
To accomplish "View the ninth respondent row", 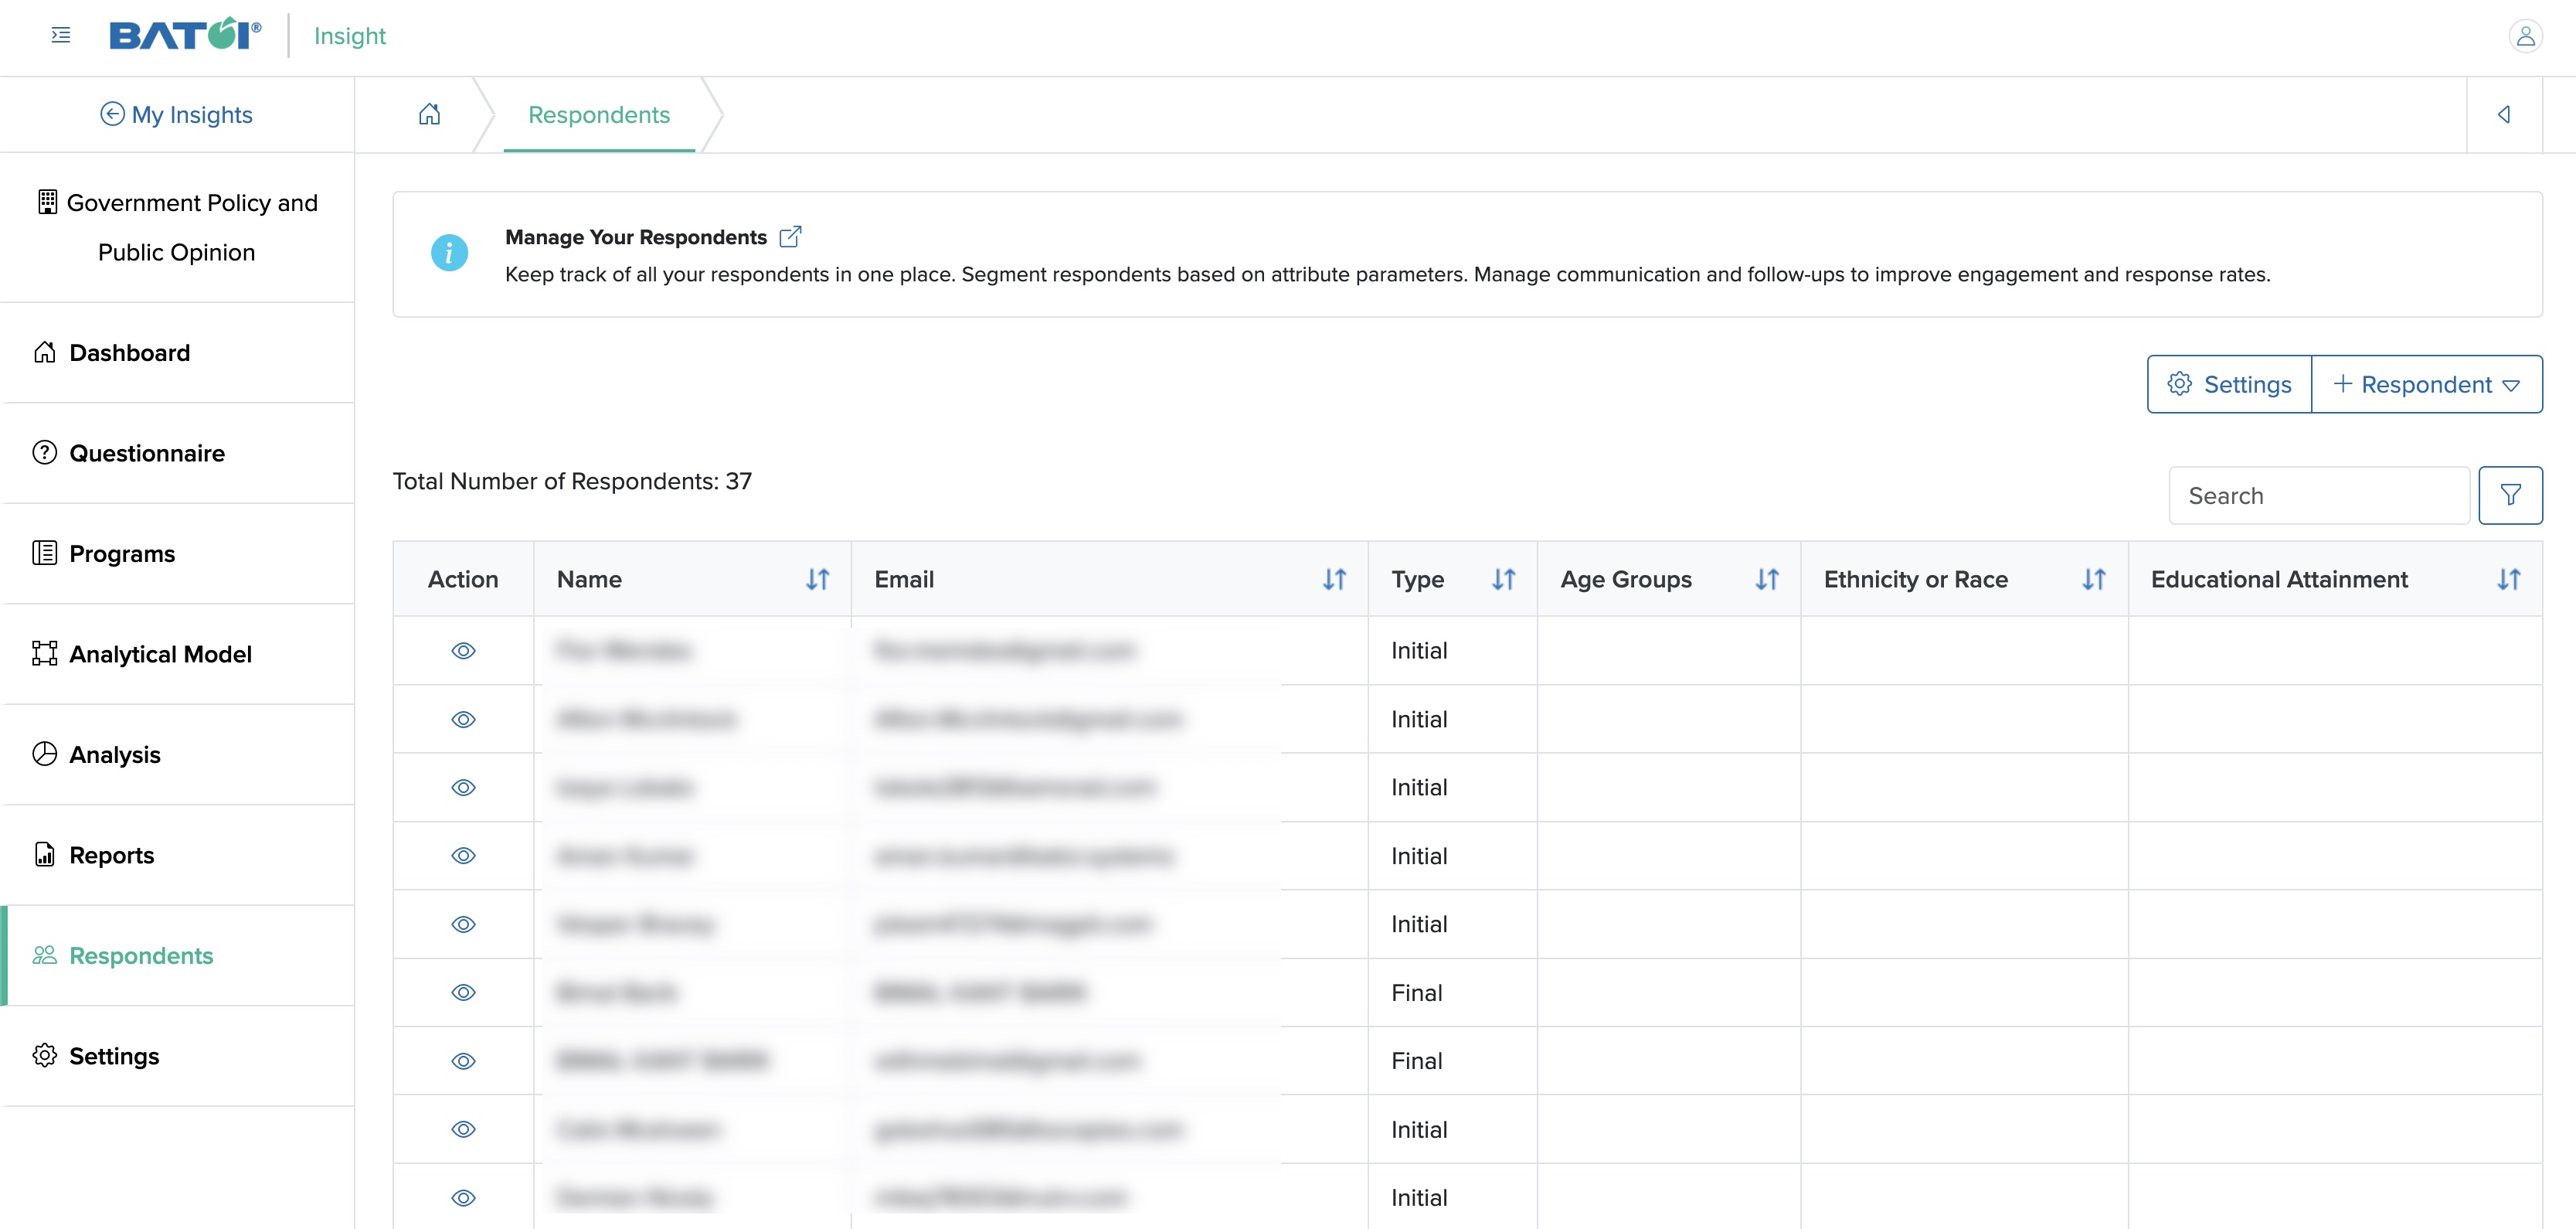I will click(x=463, y=1198).
